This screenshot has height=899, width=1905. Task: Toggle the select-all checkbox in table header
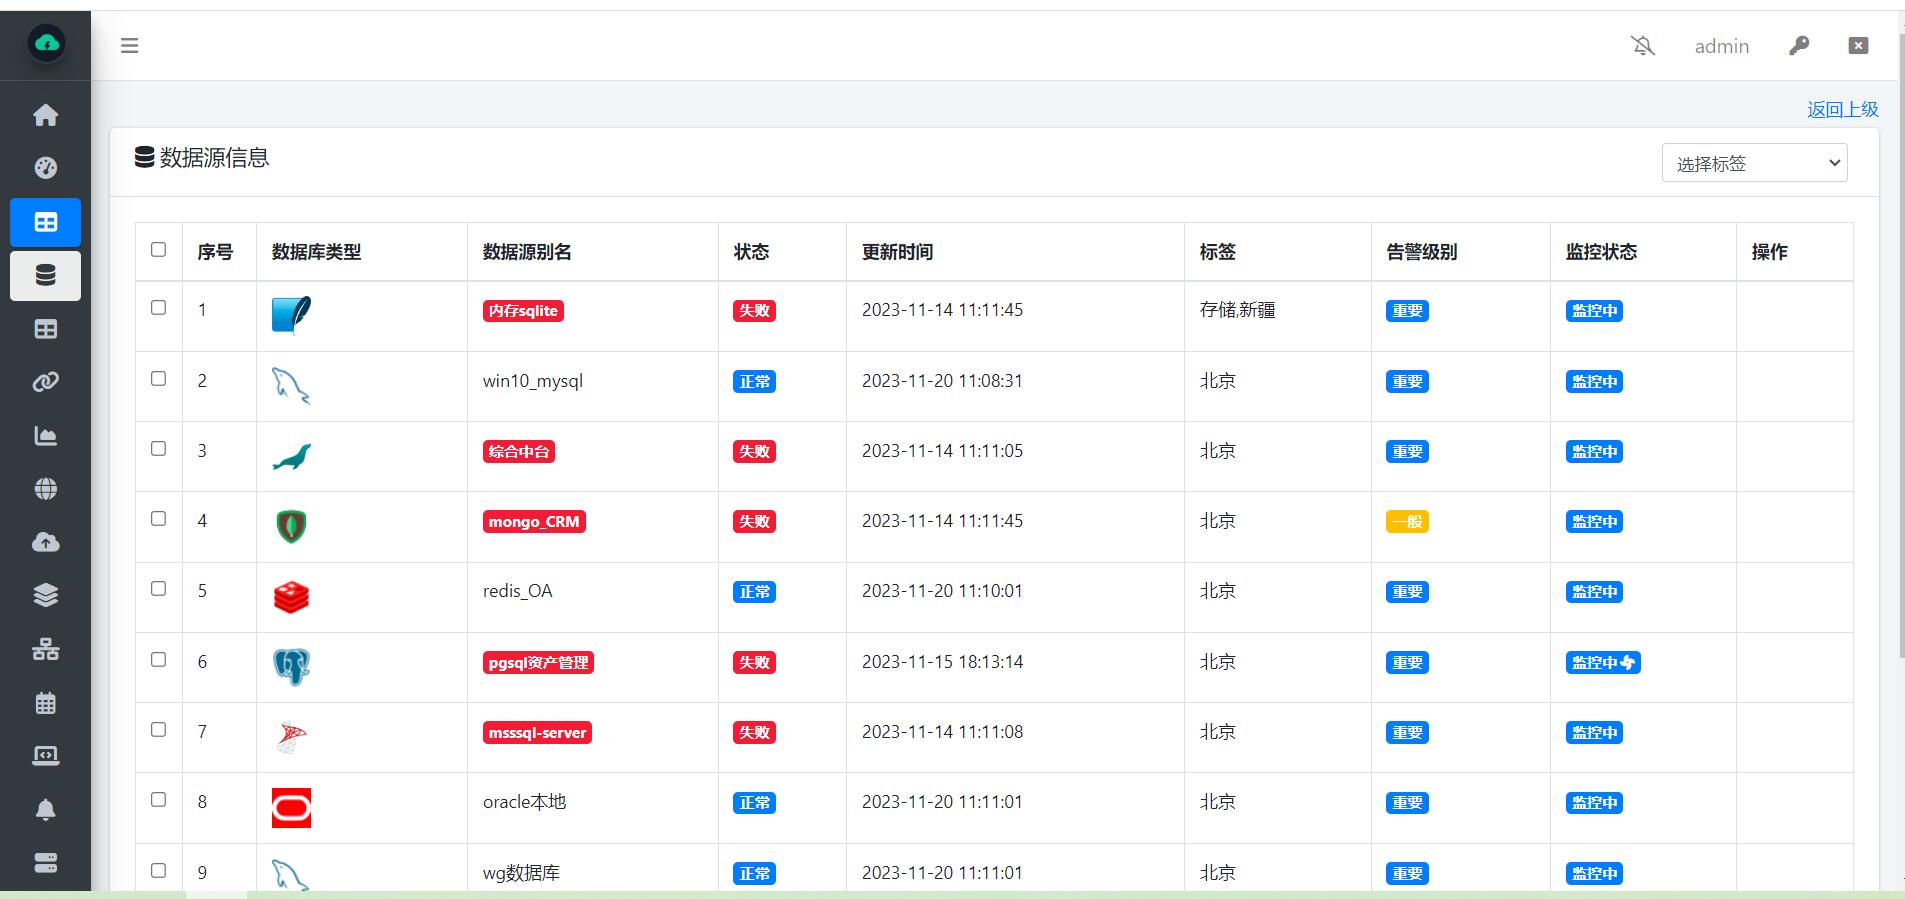158,250
